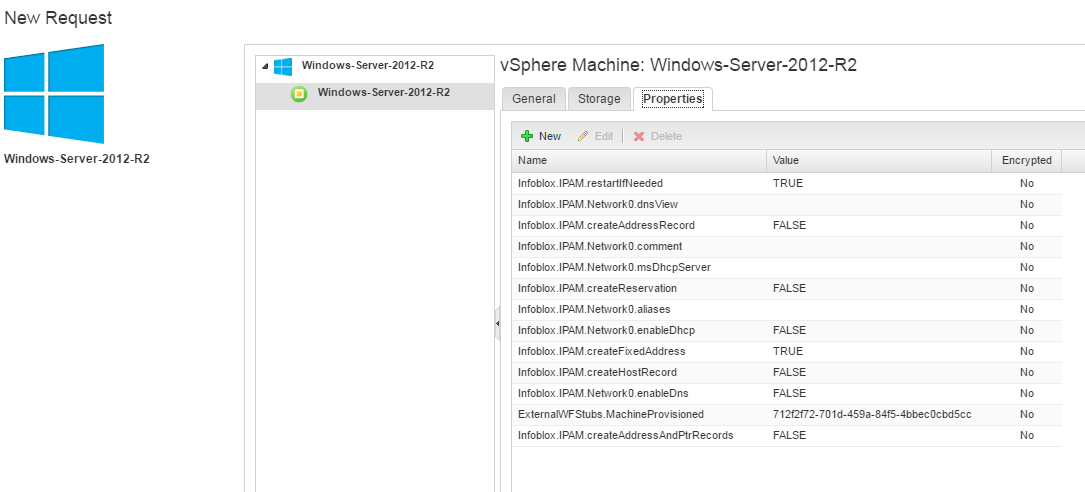
Task: Click the FALSE value of createHostRecord
Action: (x=790, y=372)
